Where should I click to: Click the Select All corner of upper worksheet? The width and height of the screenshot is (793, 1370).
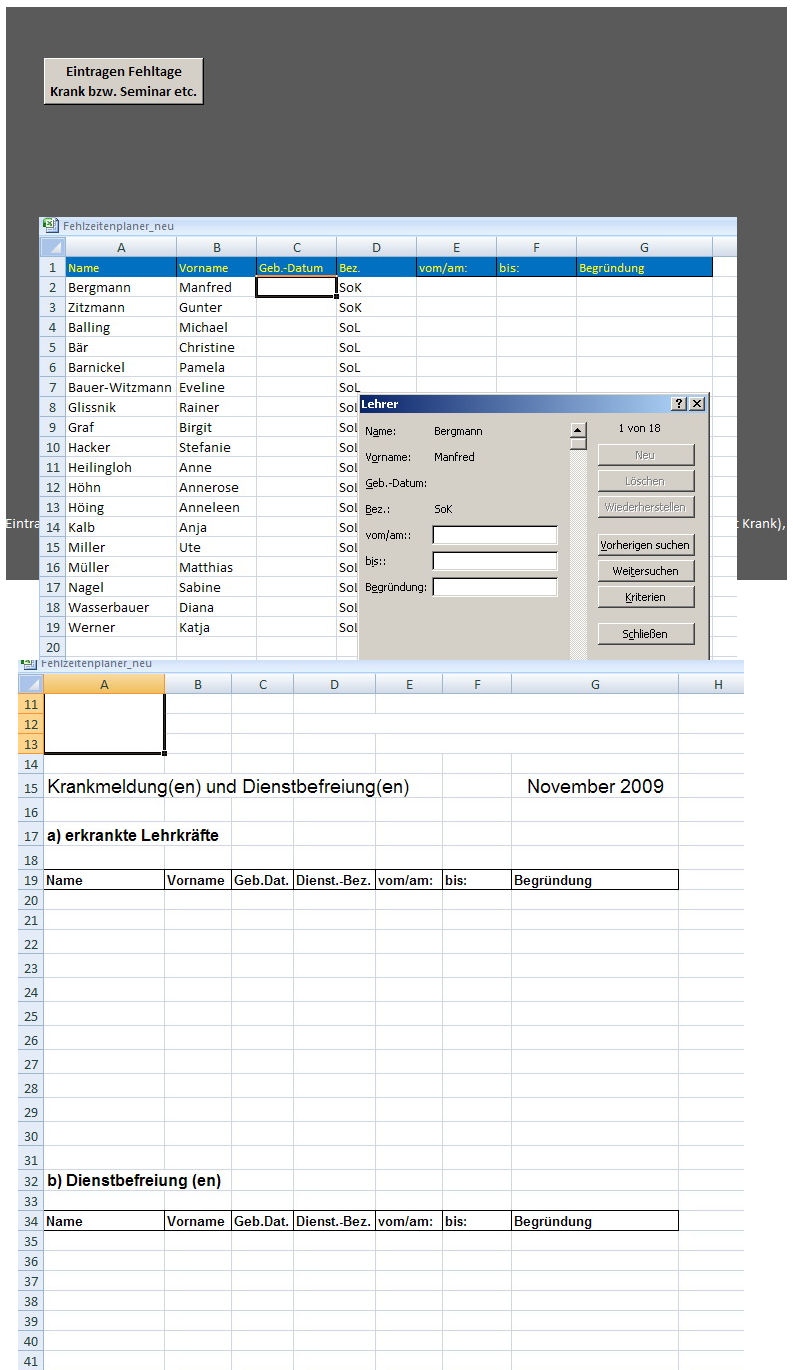point(53,247)
